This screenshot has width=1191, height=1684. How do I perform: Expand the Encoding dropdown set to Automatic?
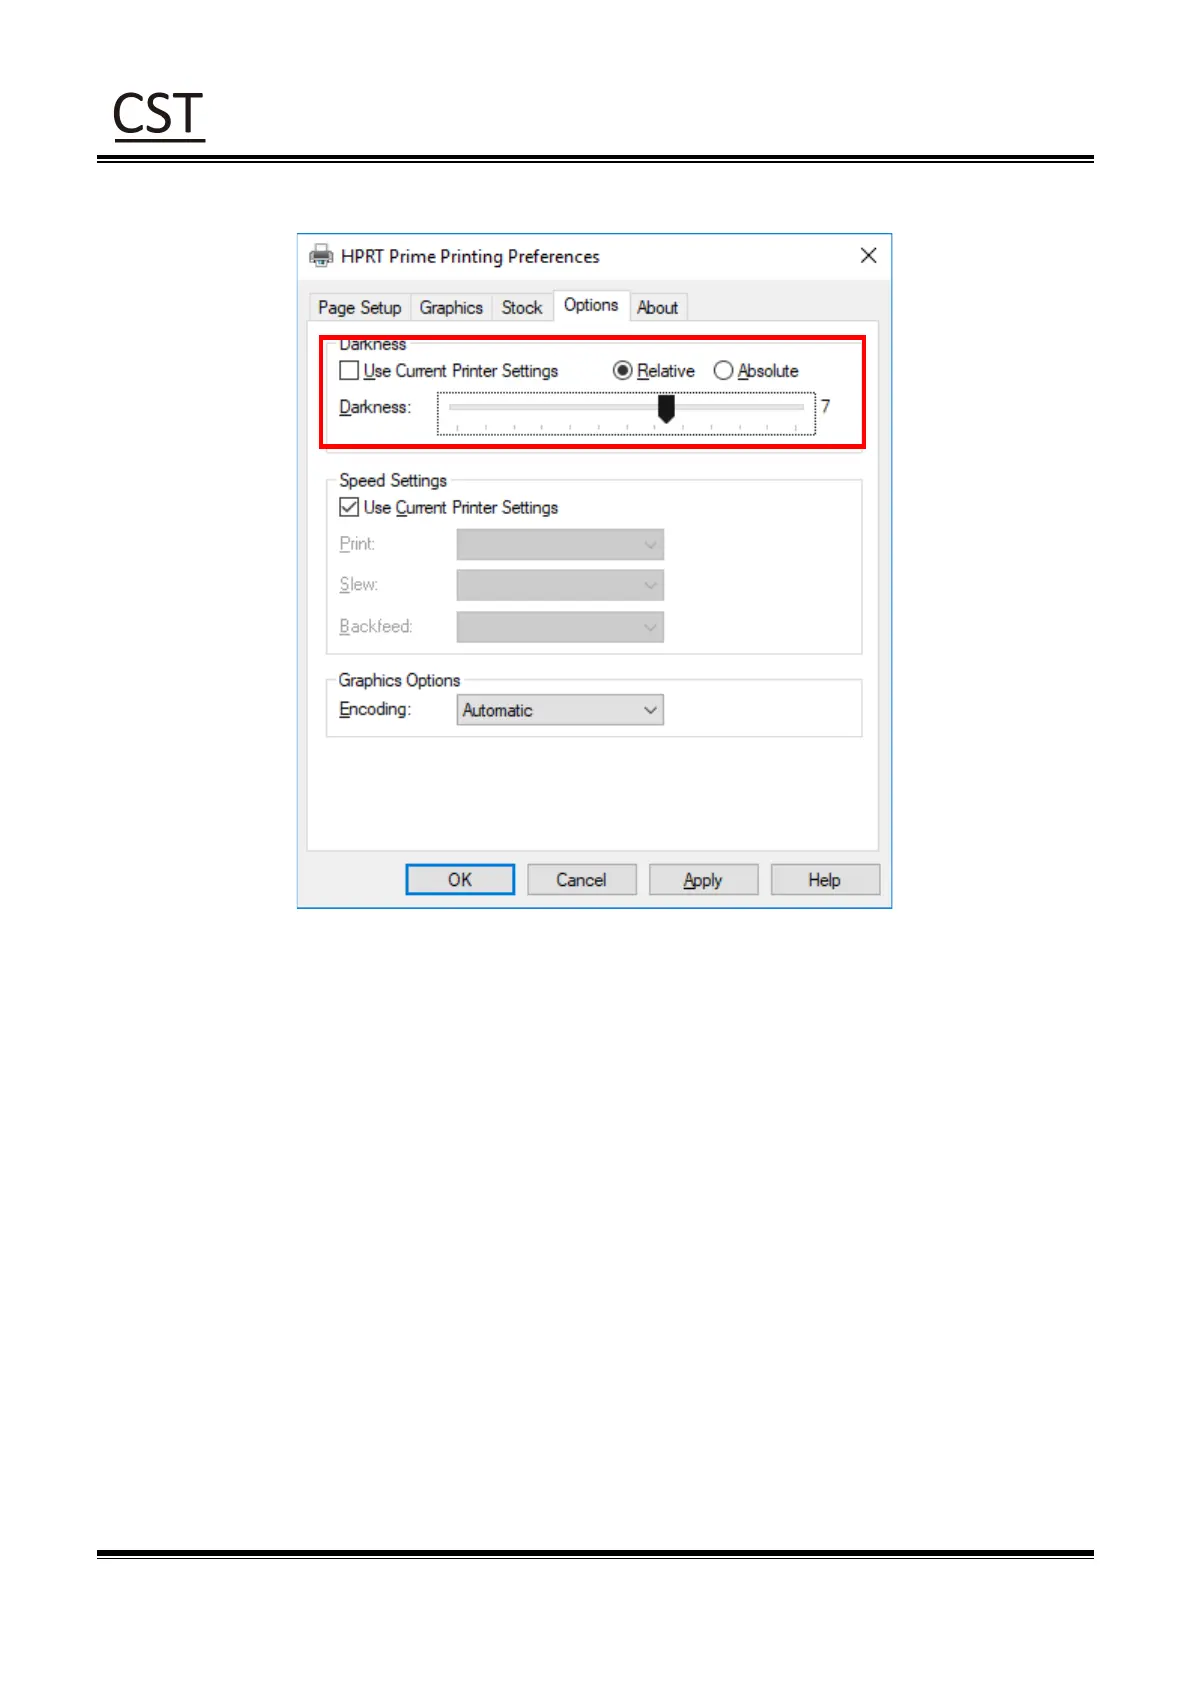560,710
